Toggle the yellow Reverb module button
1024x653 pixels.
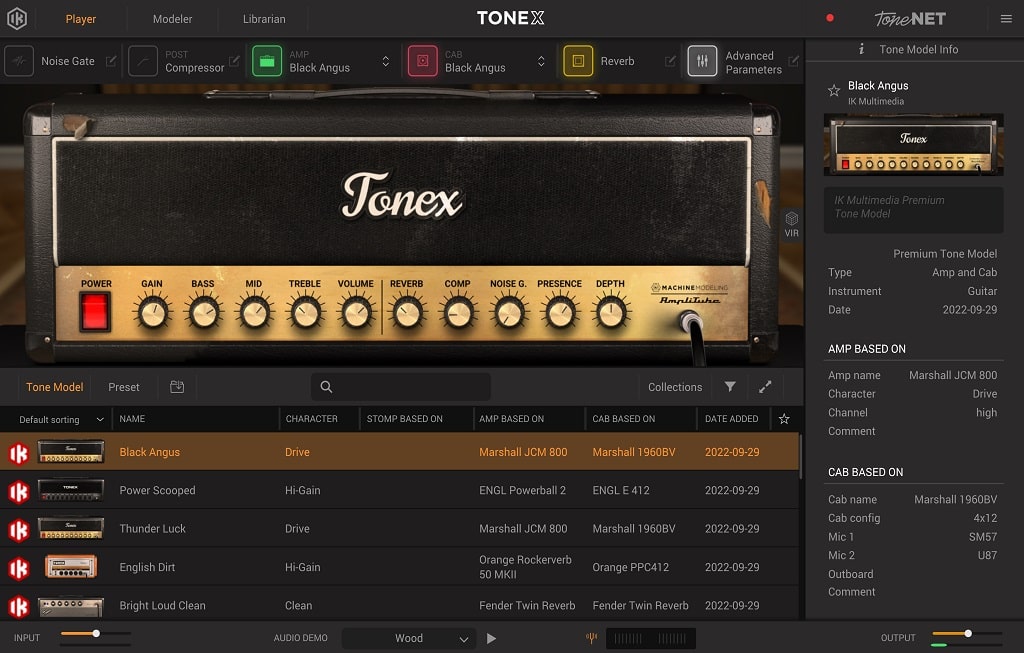578,61
